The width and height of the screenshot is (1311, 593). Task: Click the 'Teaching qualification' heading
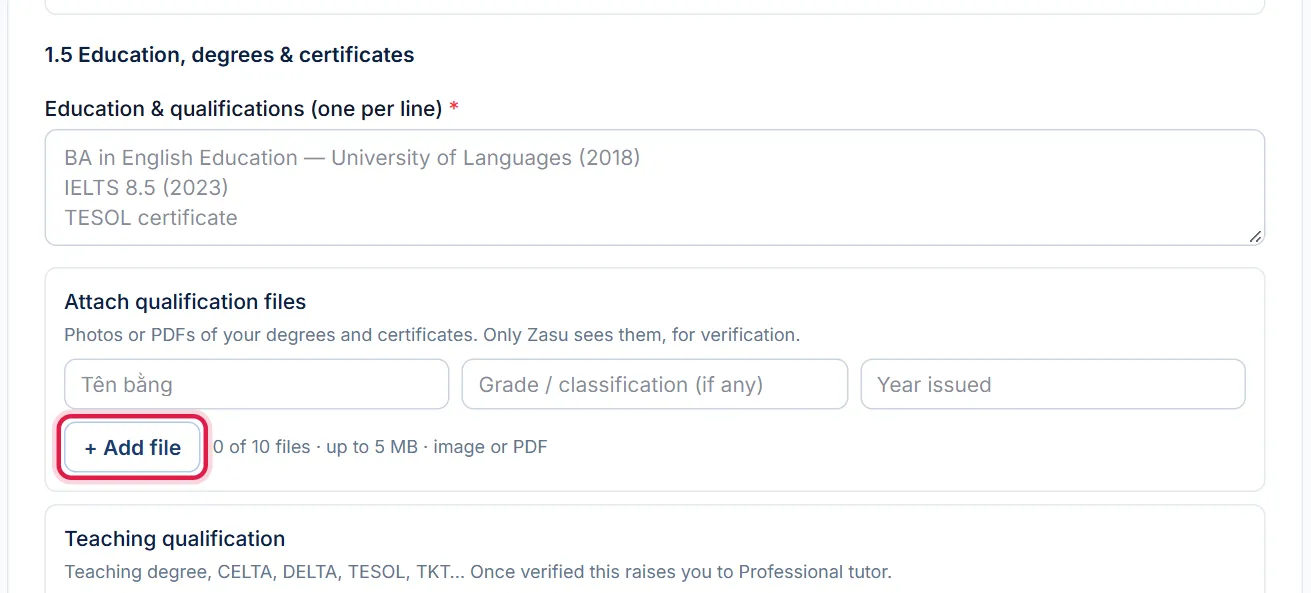pyautogui.click(x=175, y=539)
